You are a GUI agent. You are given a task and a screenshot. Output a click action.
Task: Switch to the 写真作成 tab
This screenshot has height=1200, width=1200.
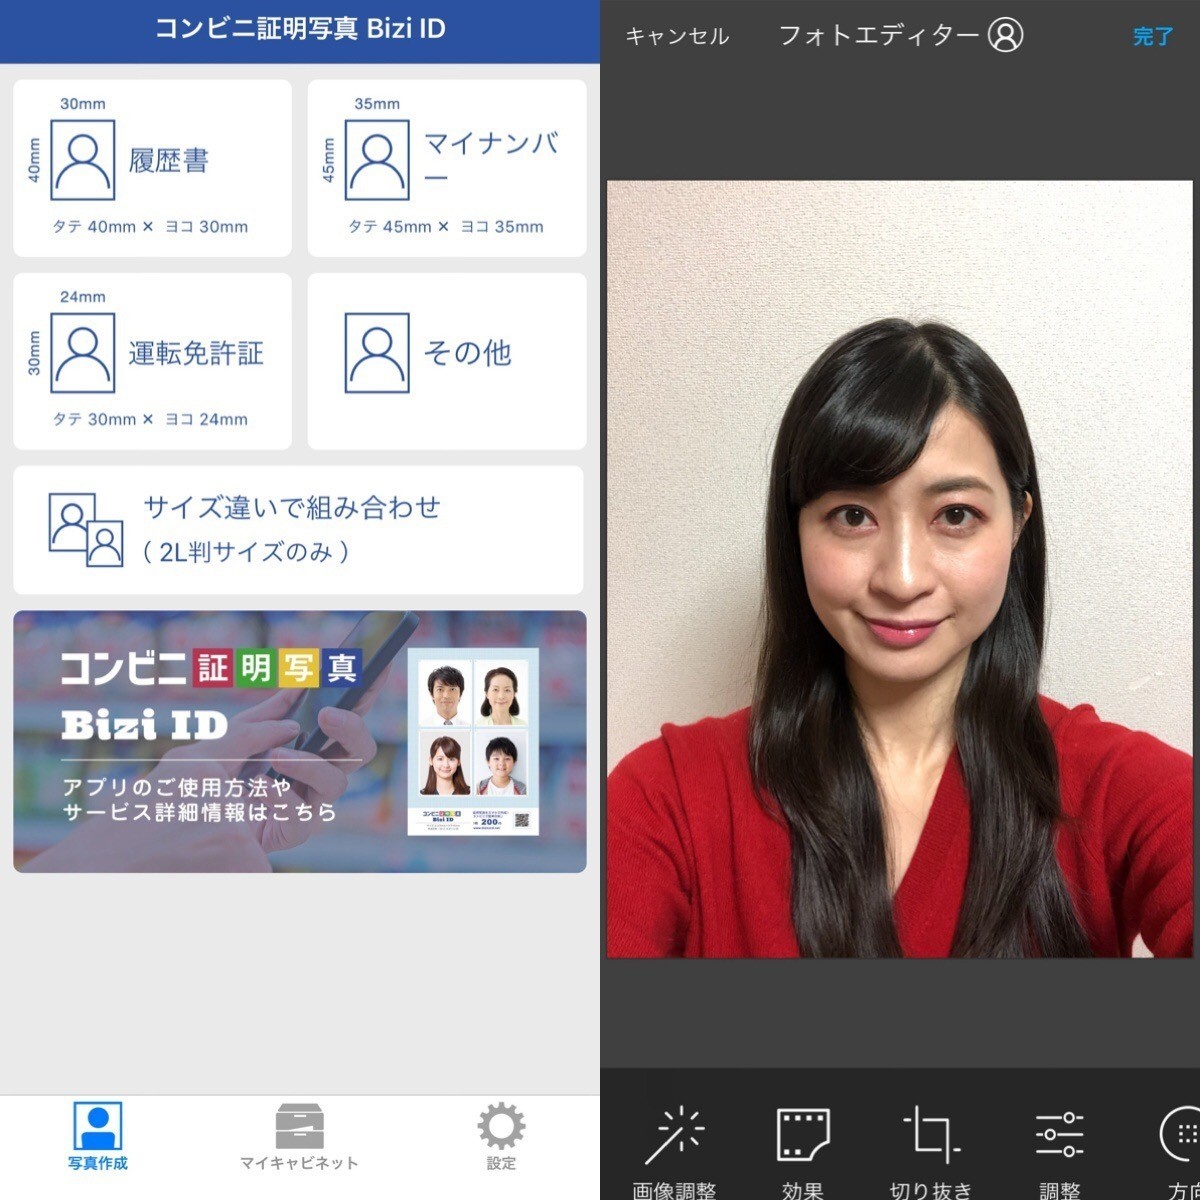click(98, 1135)
